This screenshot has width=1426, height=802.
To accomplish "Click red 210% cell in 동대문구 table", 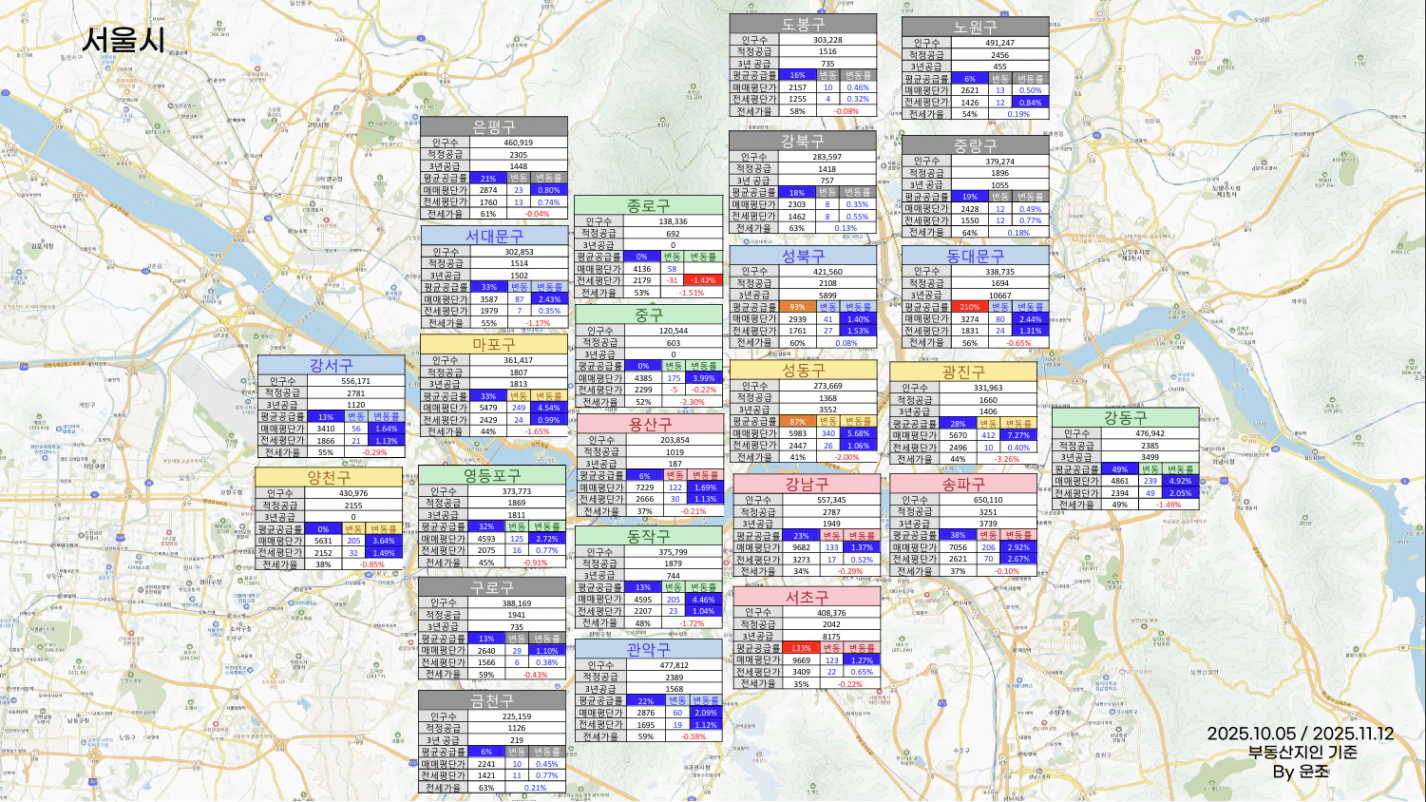I will (968, 307).
